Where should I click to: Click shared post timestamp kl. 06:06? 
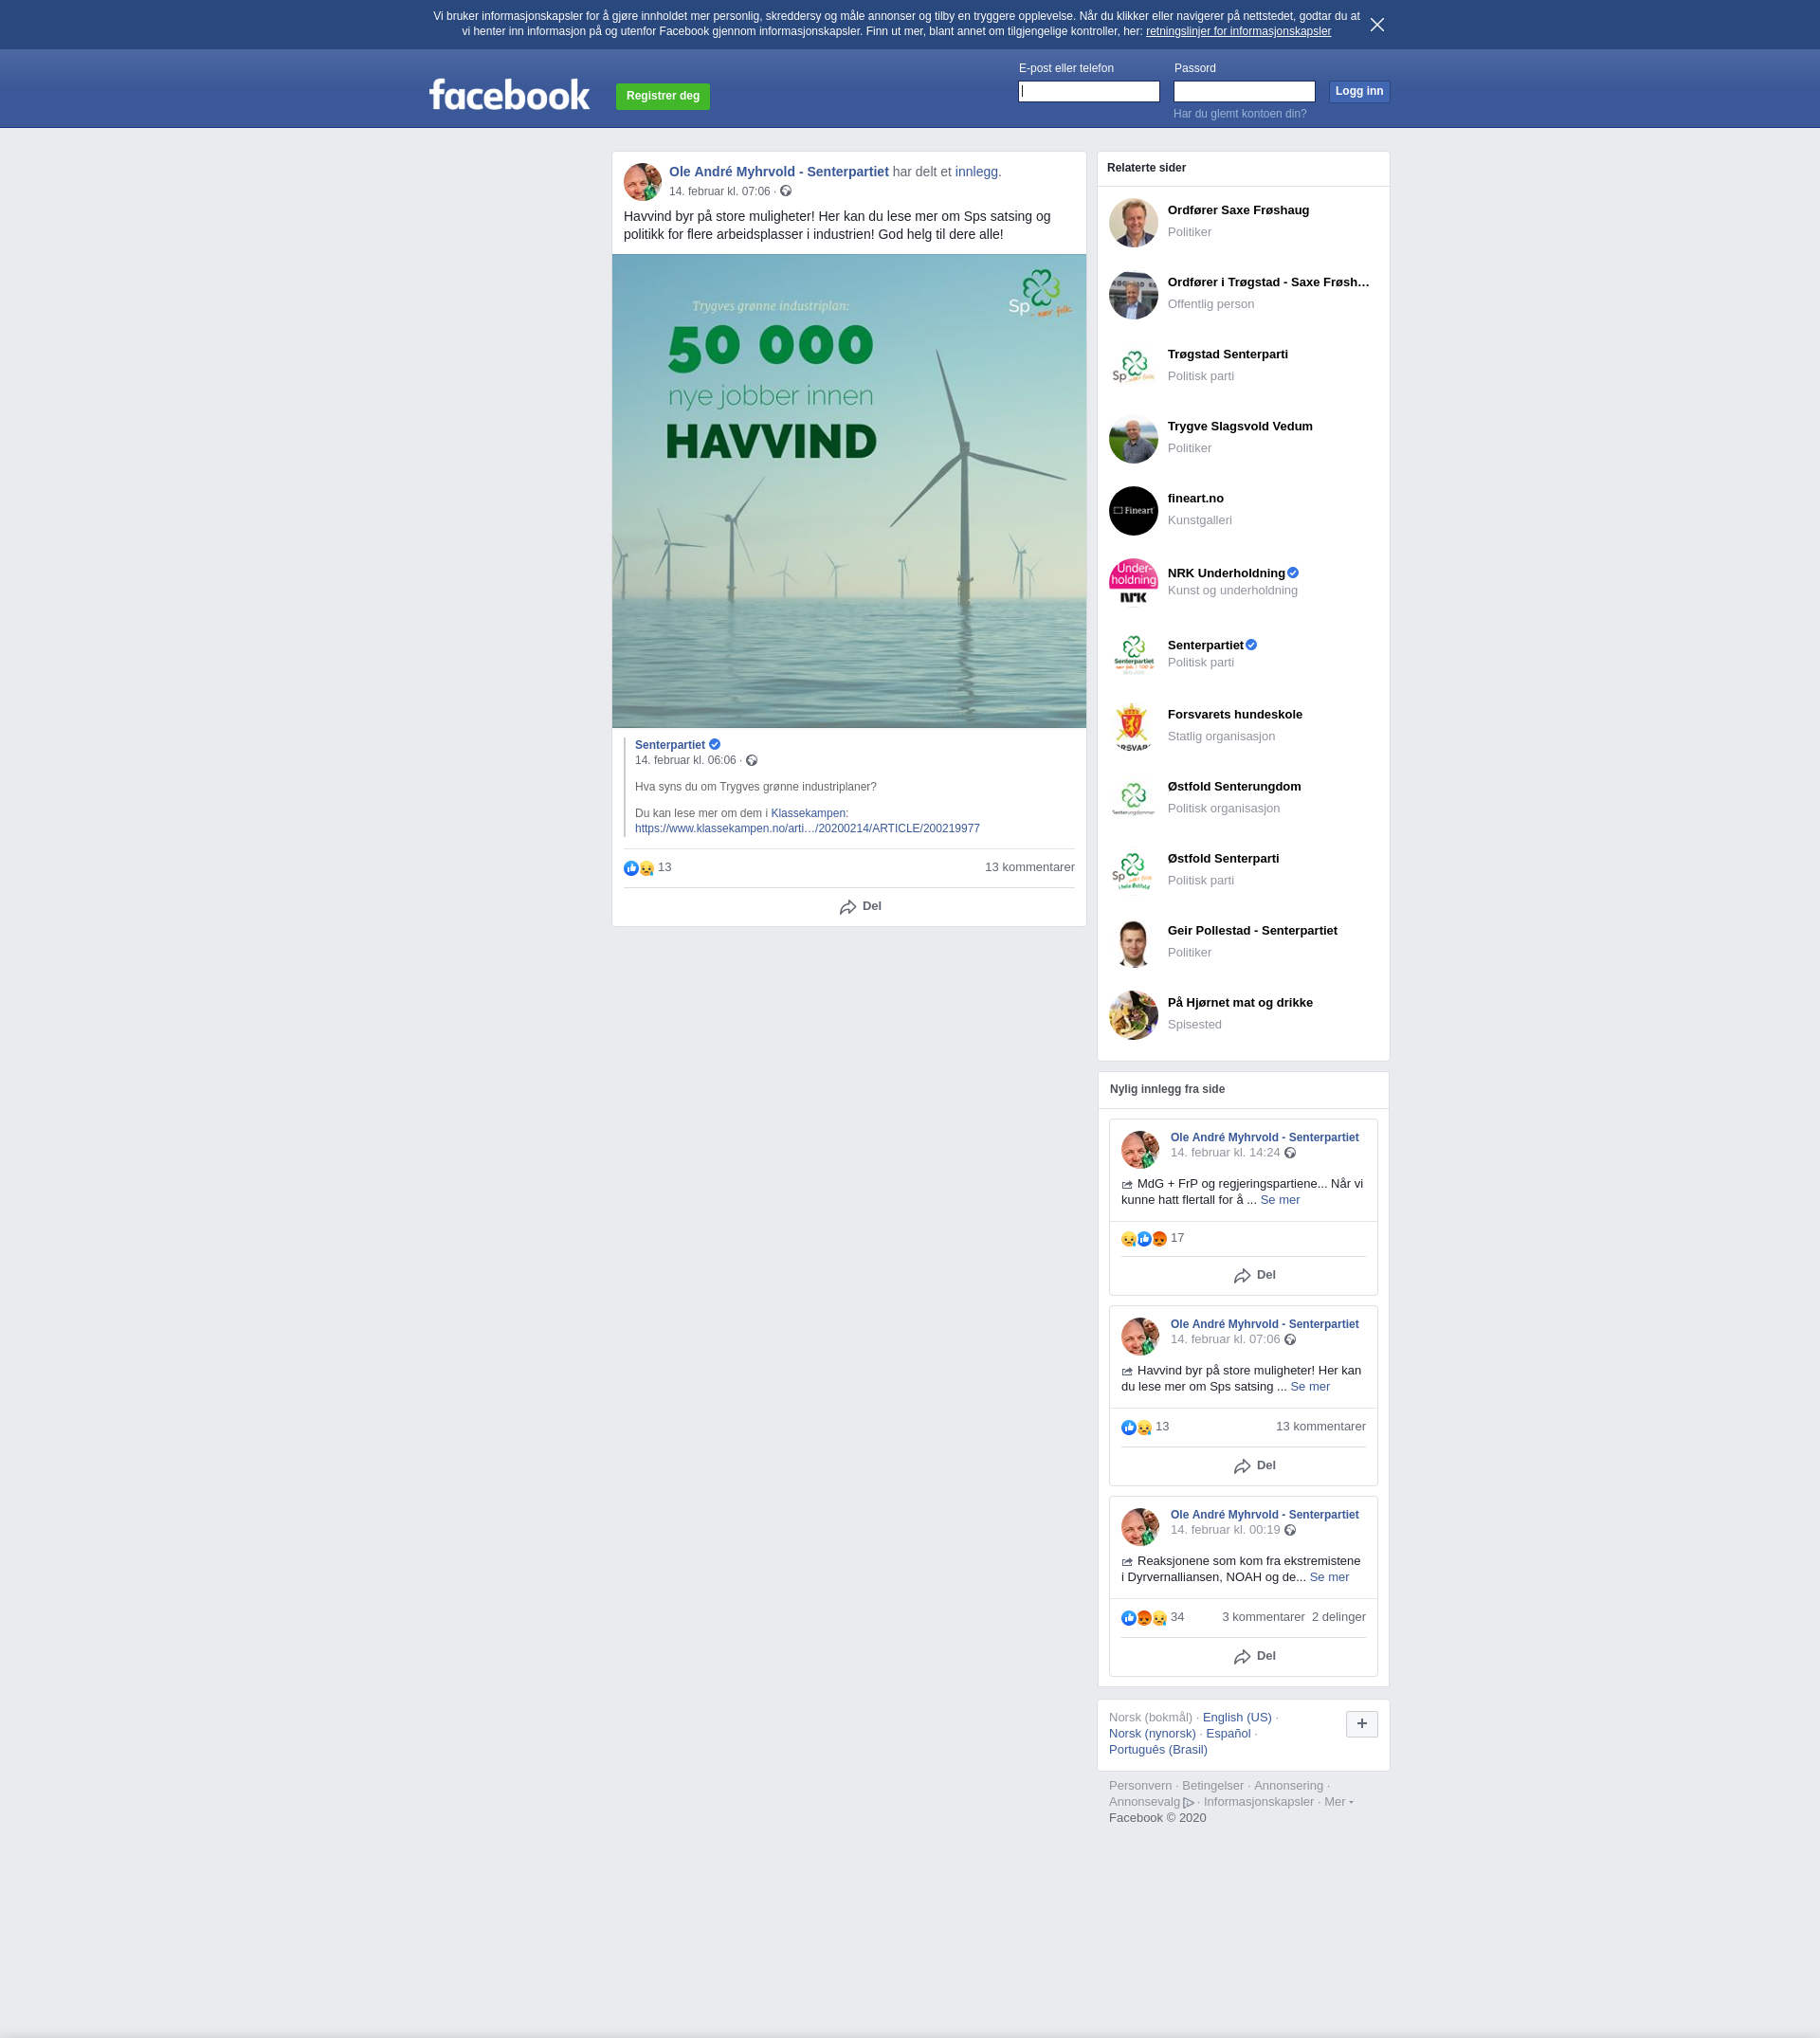(x=684, y=760)
